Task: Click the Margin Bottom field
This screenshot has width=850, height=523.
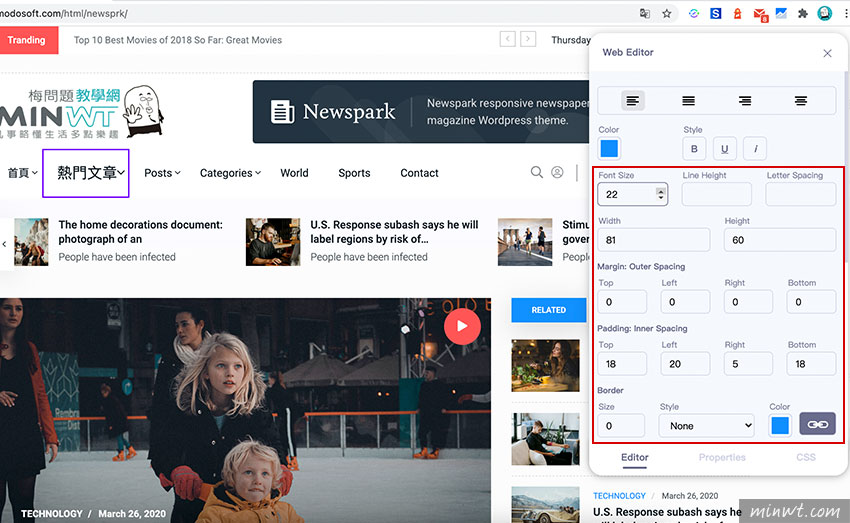Action: (x=812, y=302)
